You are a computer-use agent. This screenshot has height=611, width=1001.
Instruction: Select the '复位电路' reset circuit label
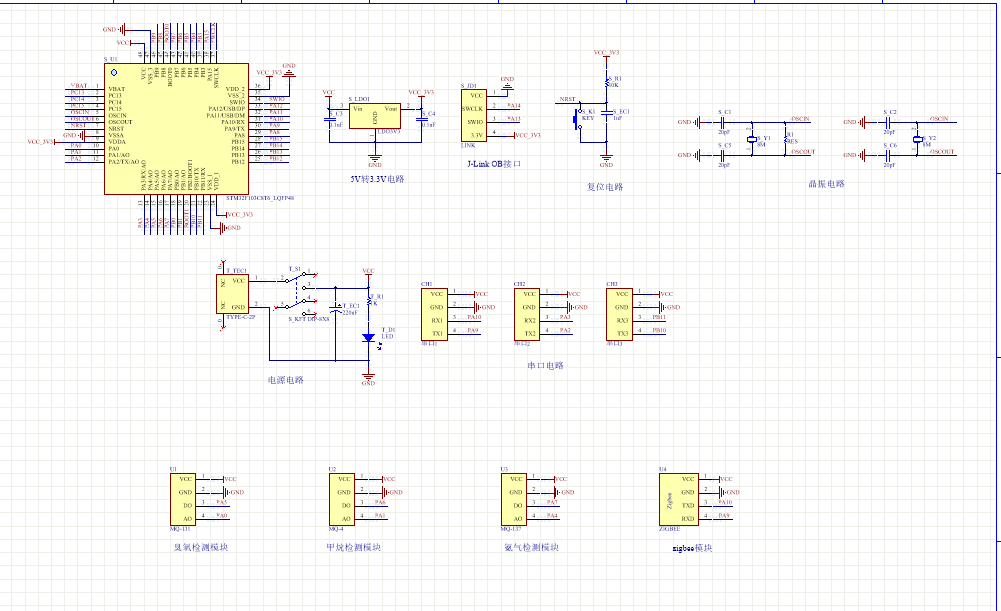pos(604,186)
